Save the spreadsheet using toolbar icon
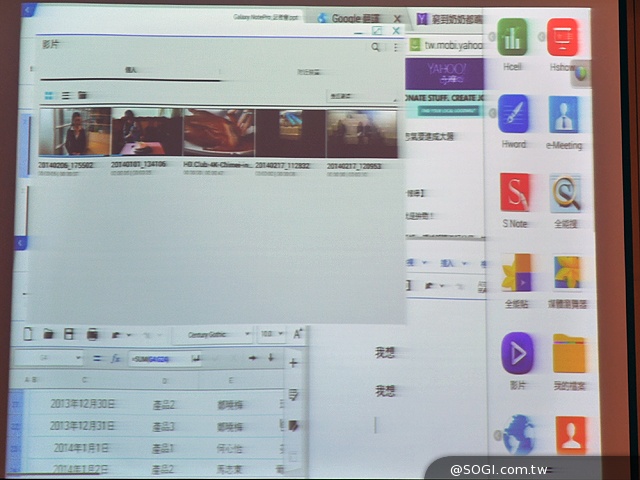This screenshot has height=480, width=640. [69, 334]
